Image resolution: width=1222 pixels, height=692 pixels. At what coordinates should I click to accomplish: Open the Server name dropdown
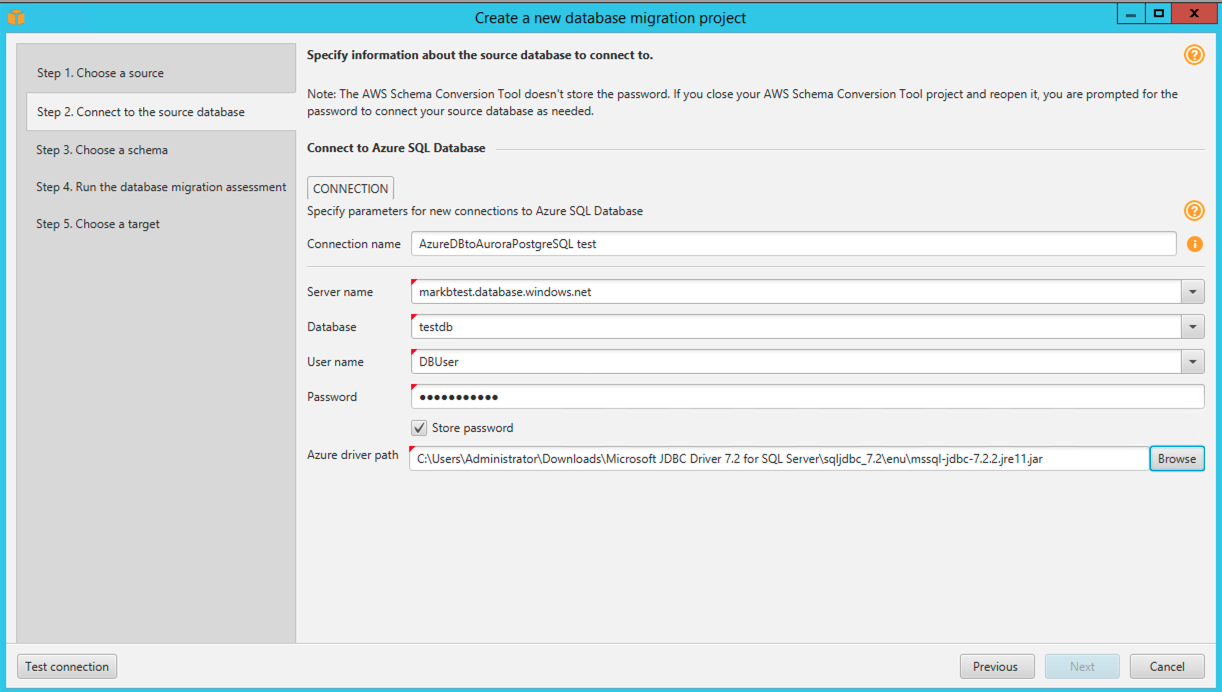point(1193,291)
